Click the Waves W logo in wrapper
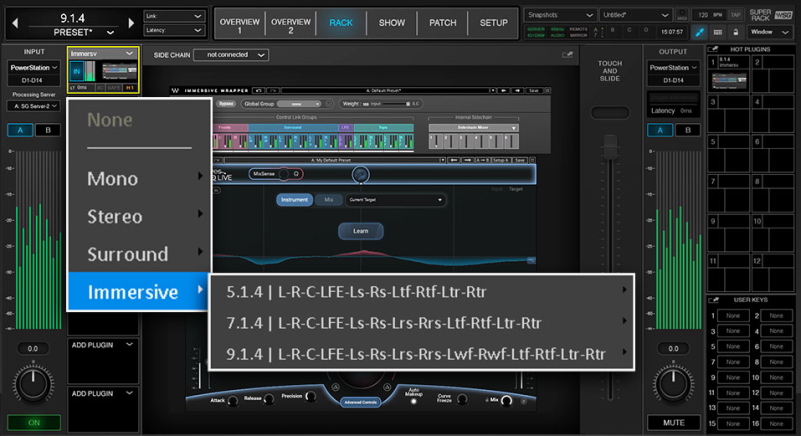This screenshot has height=436, width=801. pyautogui.click(x=175, y=90)
